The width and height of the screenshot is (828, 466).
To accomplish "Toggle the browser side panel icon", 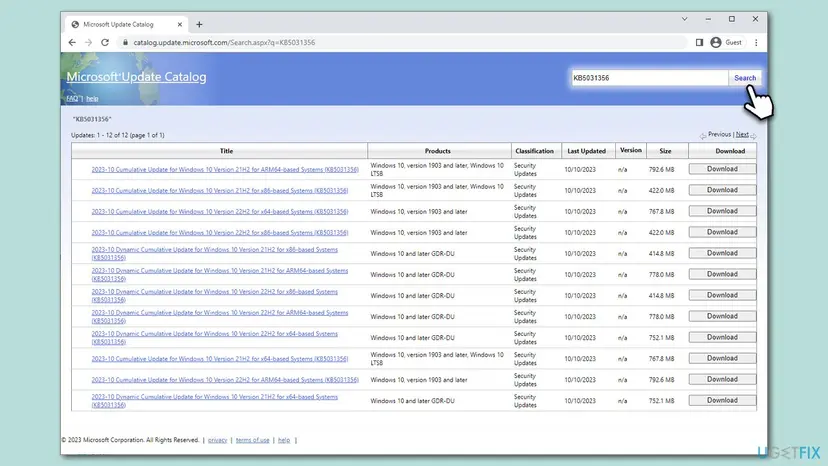I will [699, 42].
